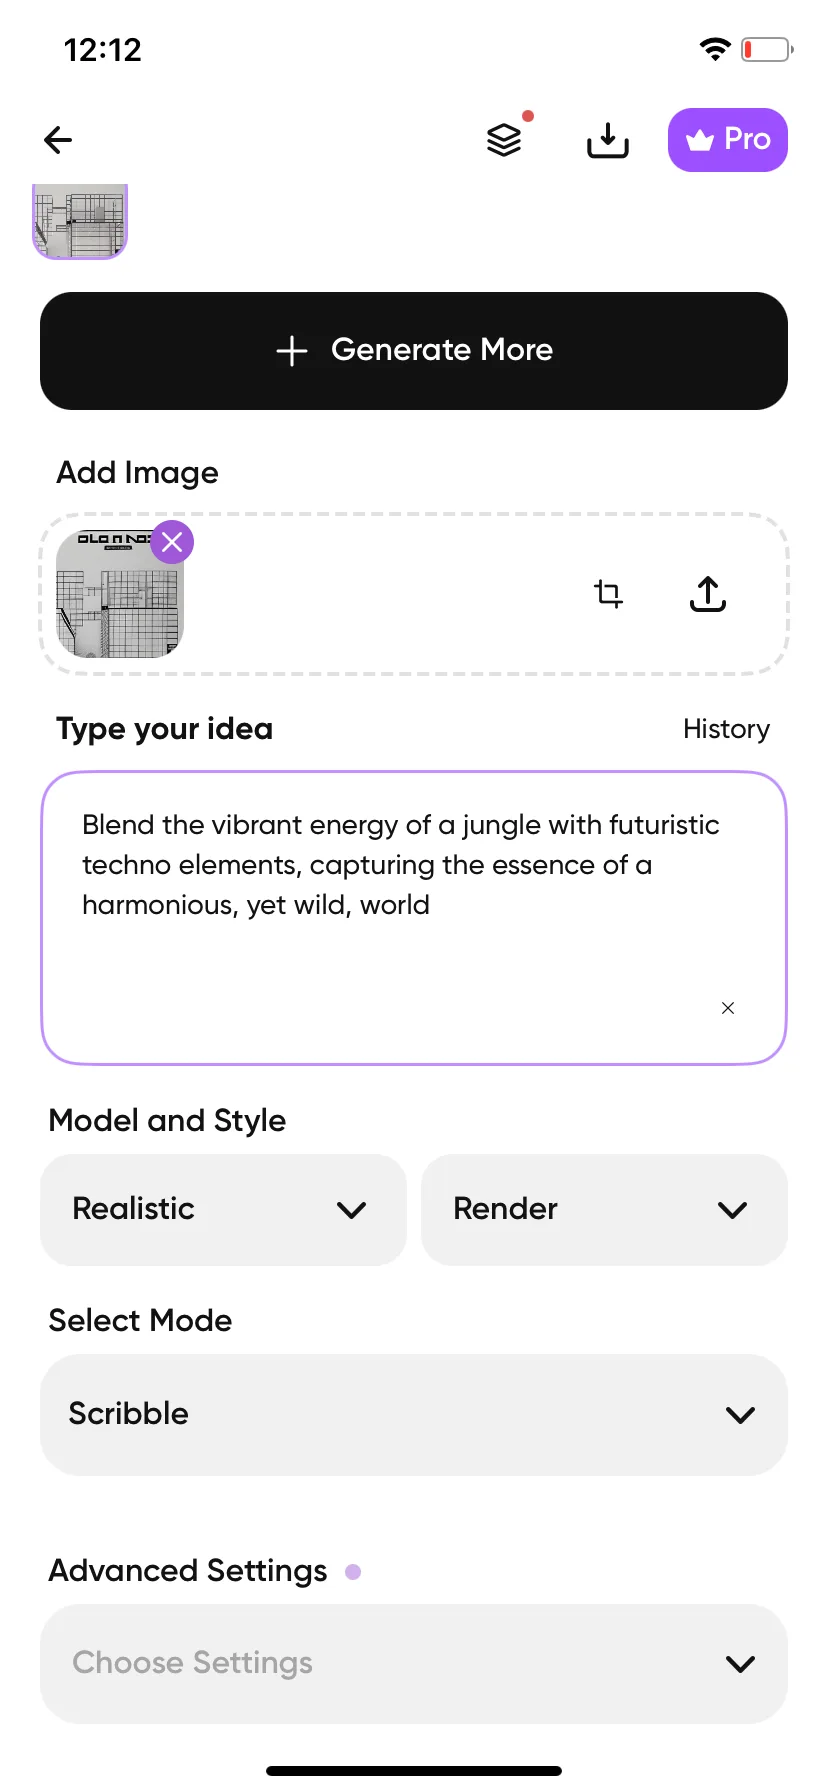828x1792 pixels.
Task: Select the crop icon in Add Image
Action: [608, 594]
